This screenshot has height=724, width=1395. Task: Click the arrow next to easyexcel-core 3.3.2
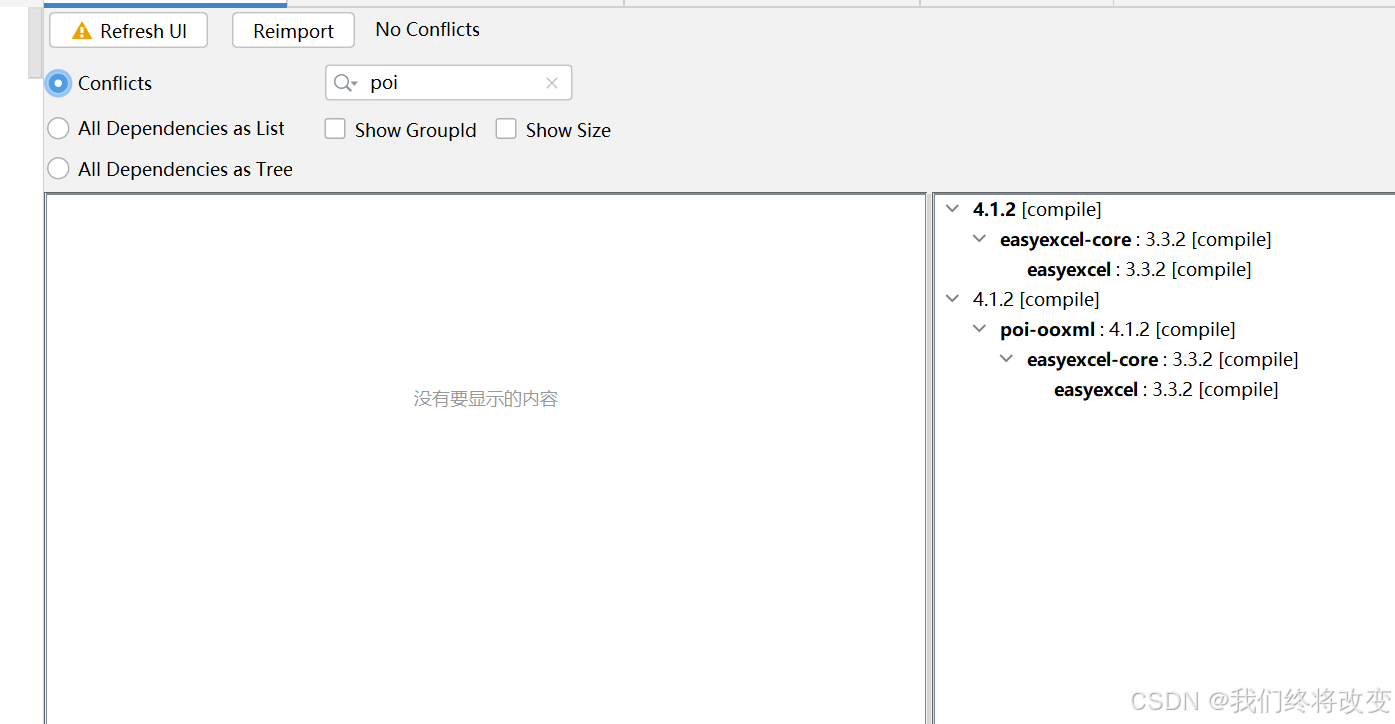(979, 238)
